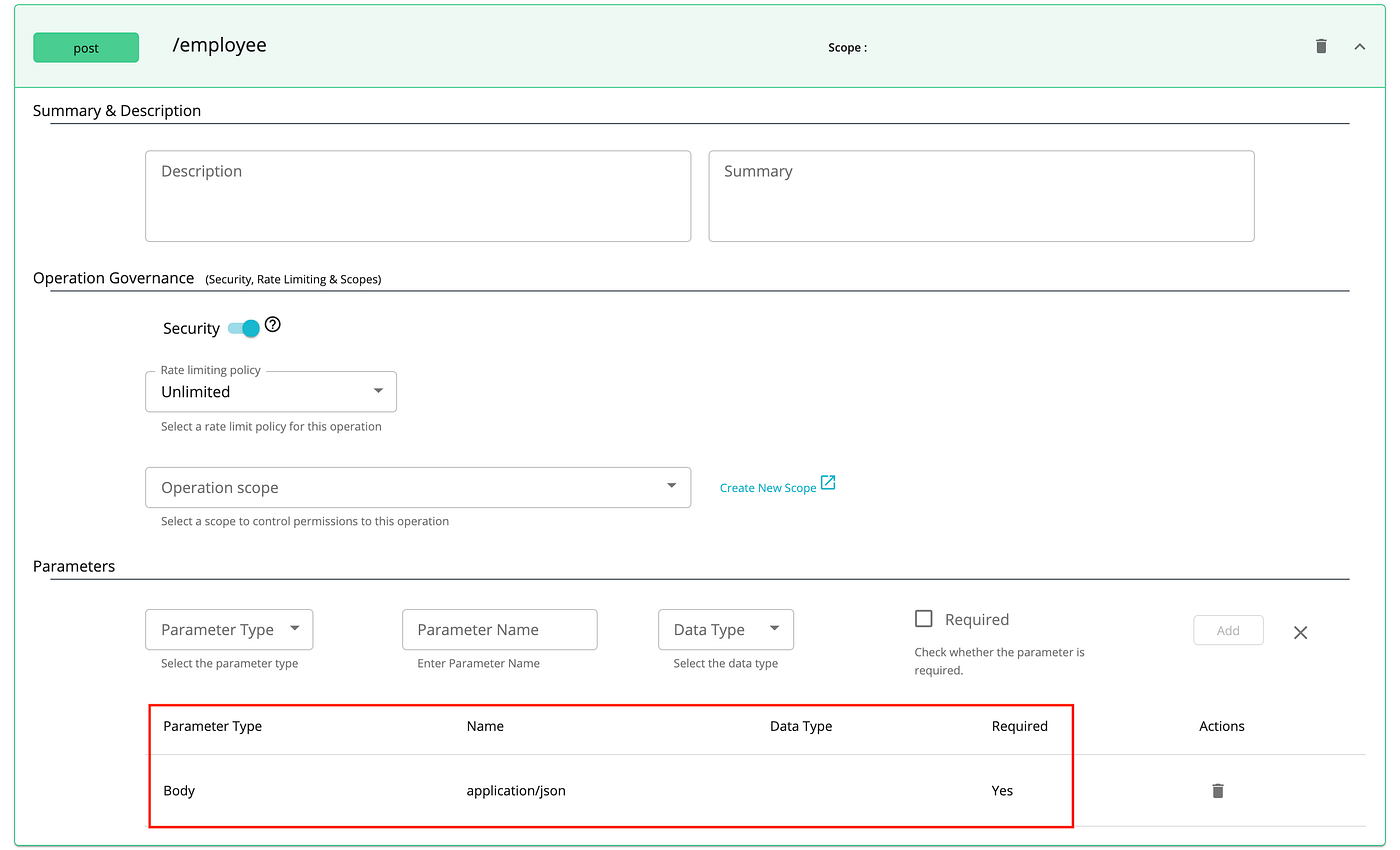Check the Required checkbox
The width and height of the screenshot is (1400, 850).
point(924,618)
